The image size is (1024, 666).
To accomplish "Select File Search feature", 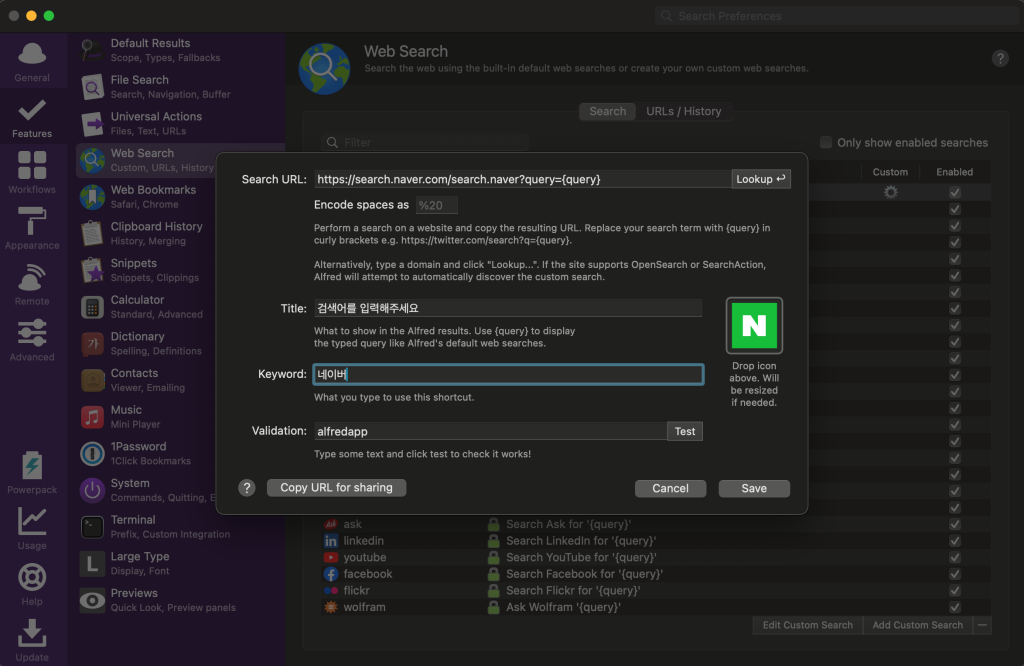I will coord(180,87).
